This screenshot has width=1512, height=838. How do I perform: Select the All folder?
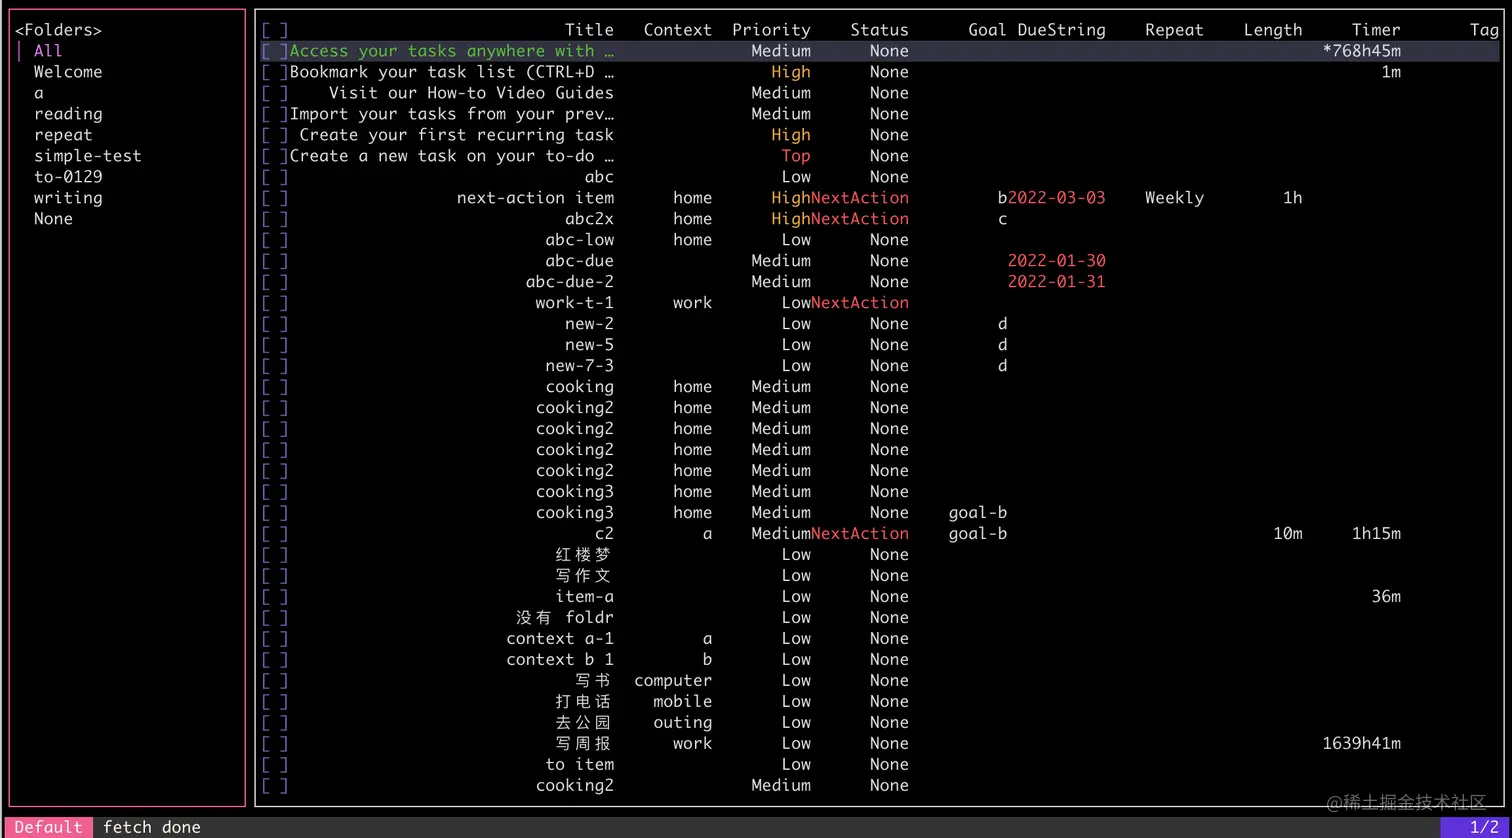pyautogui.click(x=48, y=51)
